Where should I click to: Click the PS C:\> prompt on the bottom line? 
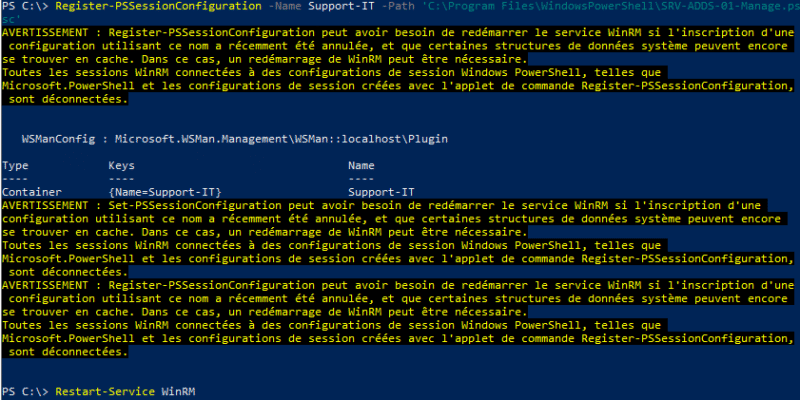click(x=26, y=387)
